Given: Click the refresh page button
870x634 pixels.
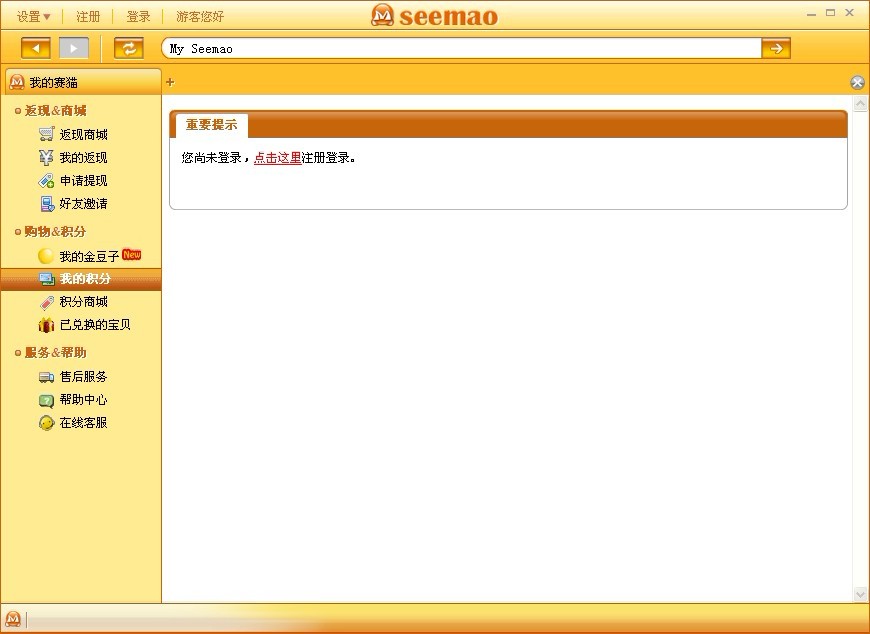Looking at the screenshot, I should pos(129,48).
